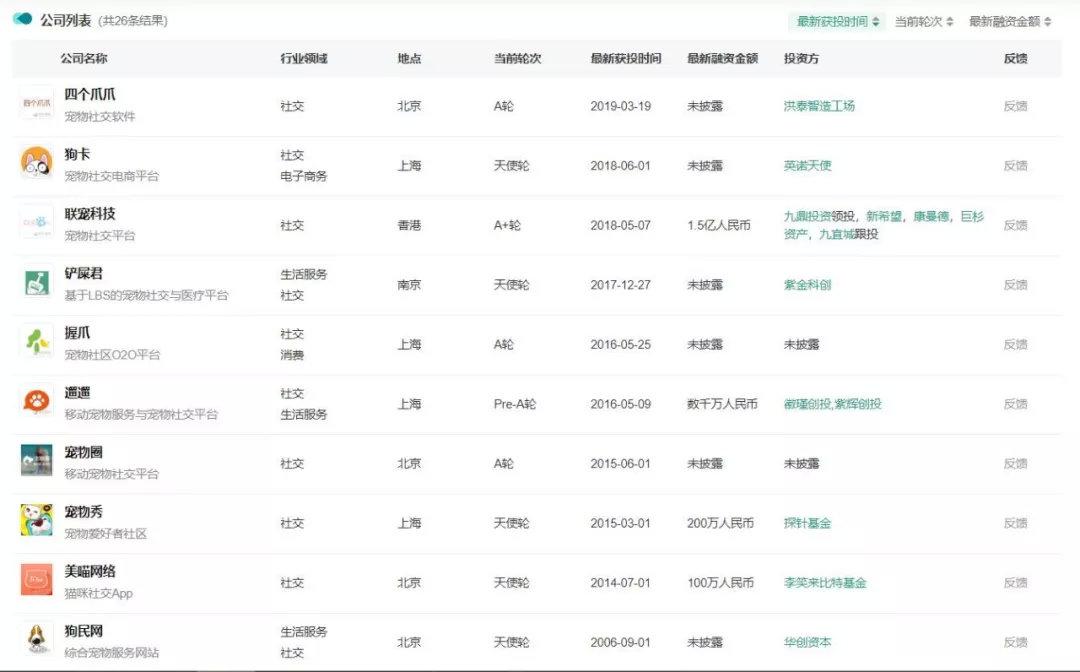This screenshot has height=672, width=1080.
Task: Select the amount 数千万人民币
Action: [x=722, y=404]
